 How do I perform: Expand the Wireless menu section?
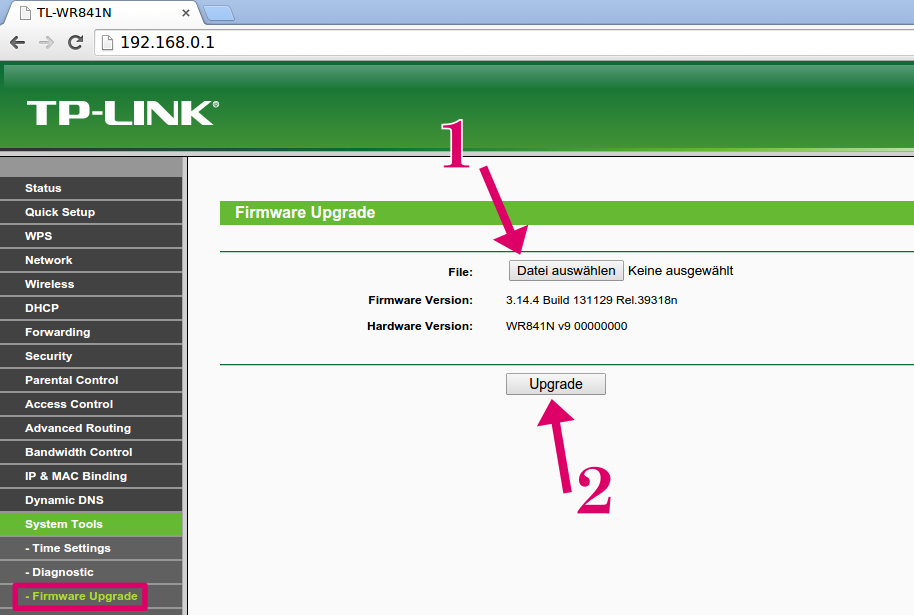click(91, 284)
